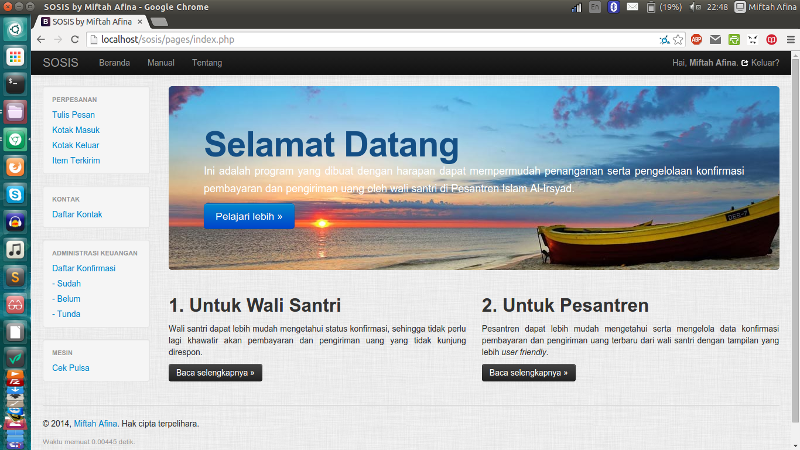Image resolution: width=800 pixels, height=450 pixels.
Task: Open the Adblock Plus extension icon
Action: 696,39
